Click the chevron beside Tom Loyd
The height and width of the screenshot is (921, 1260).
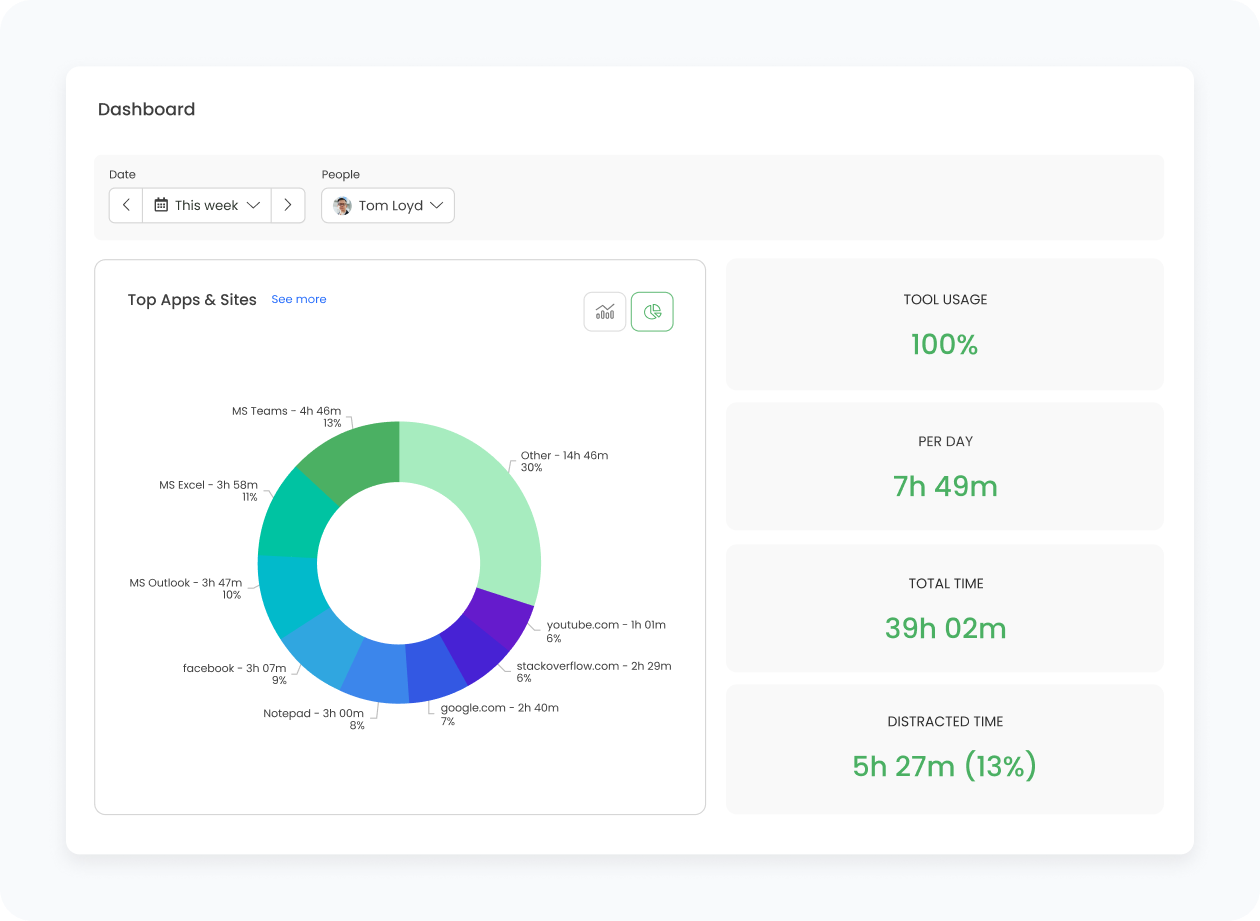pyautogui.click(x=436, y=206)
